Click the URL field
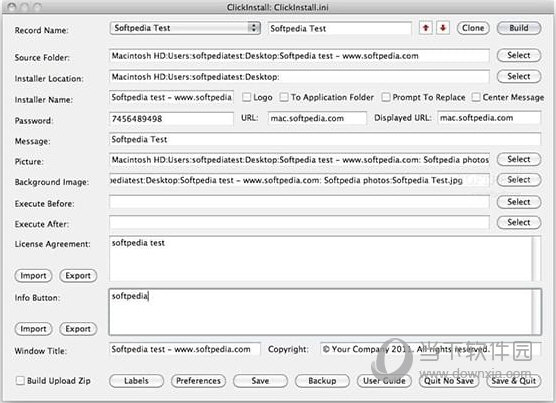556x403 pixels. pos(317,118)
